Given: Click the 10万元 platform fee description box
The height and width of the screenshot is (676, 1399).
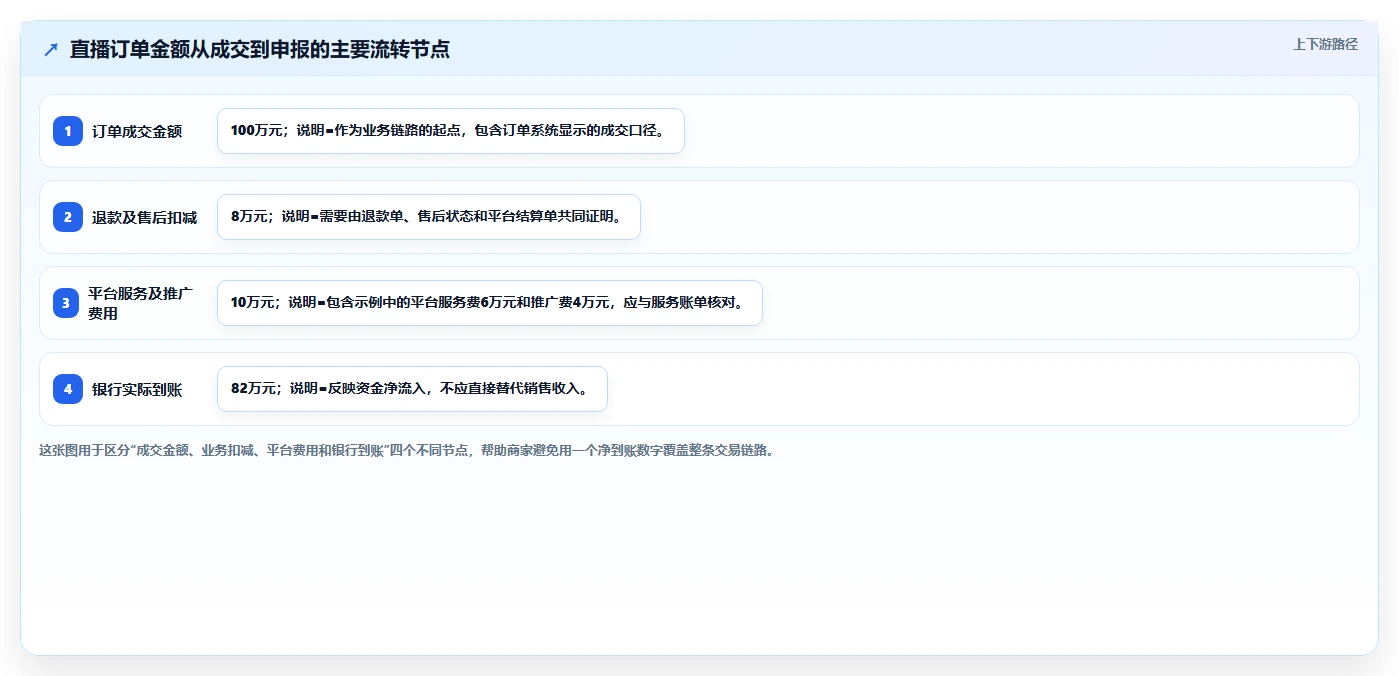Looking at the screenshot, I should 490,303.
